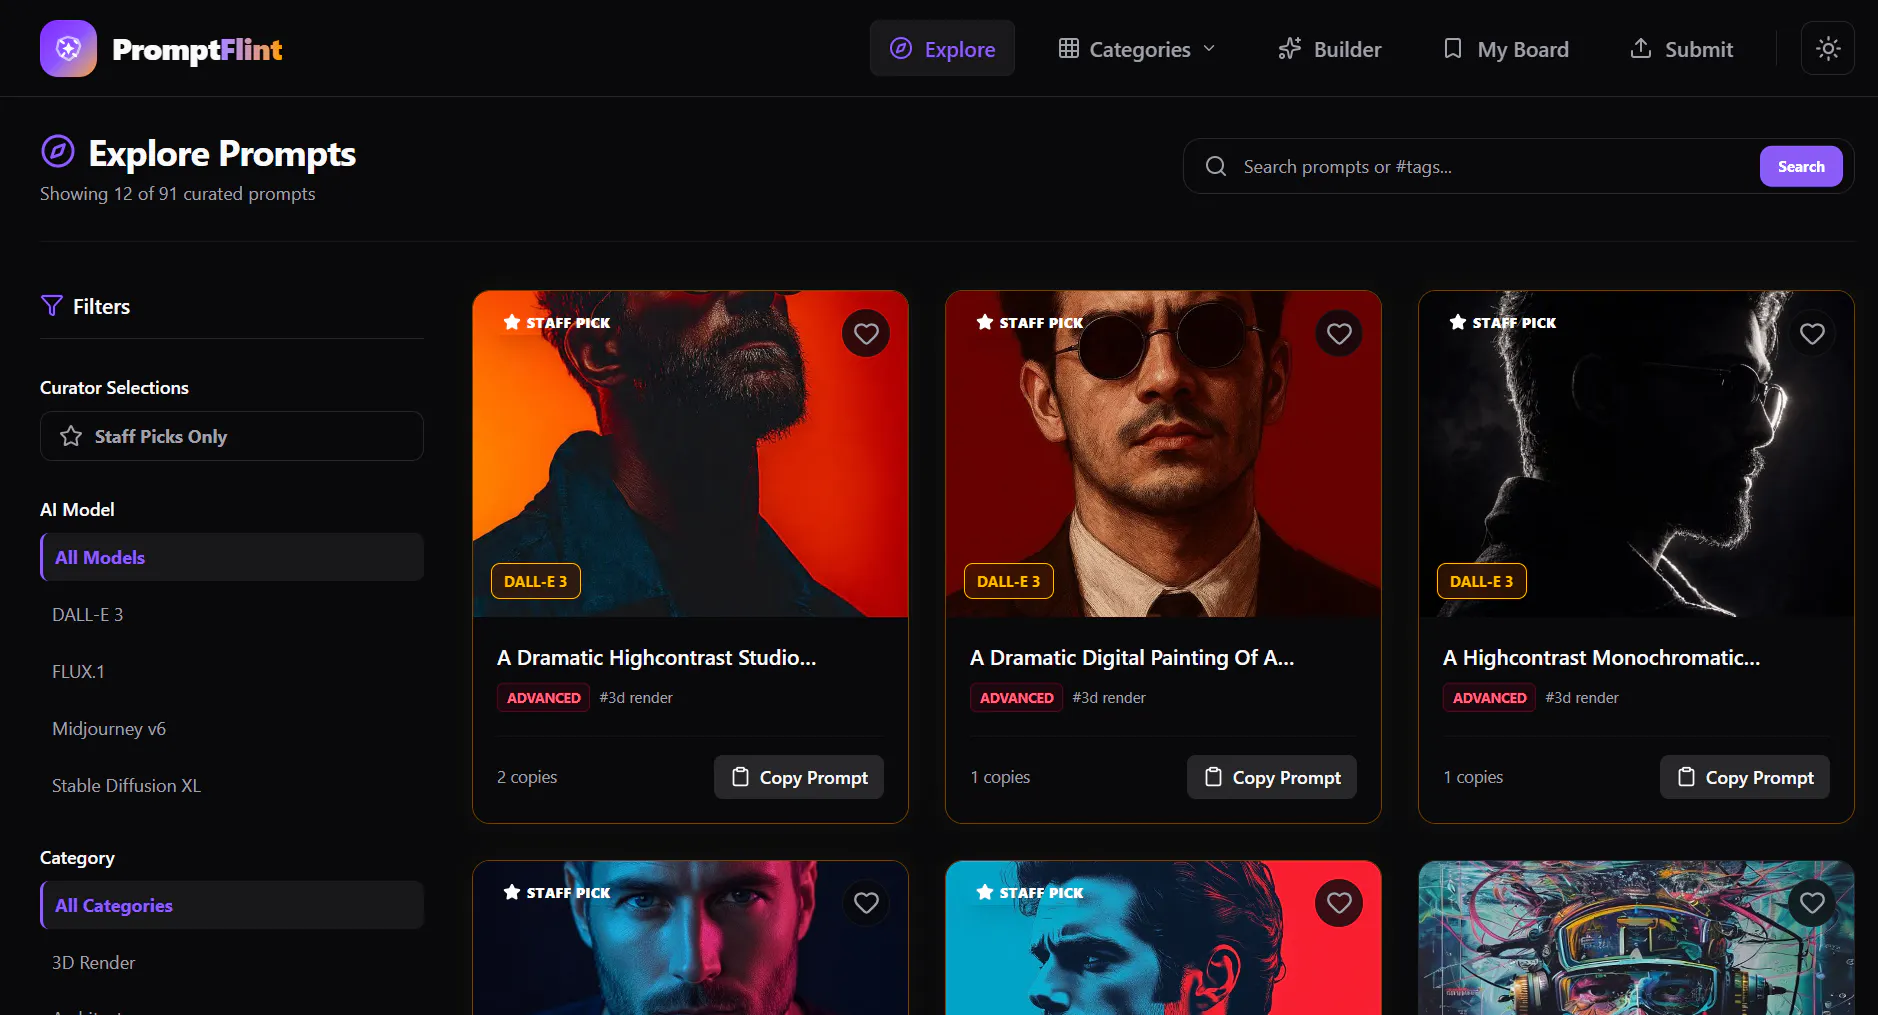Click DALL-E 3 badge on first card
Viewport: 1878px width, 1015px height.
[536, 581]
